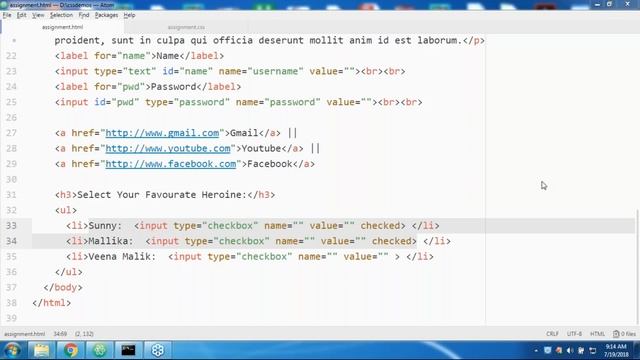Open File Explorer from the taskbar
Screen dimensions: 640x360
(x=41, y=350)
